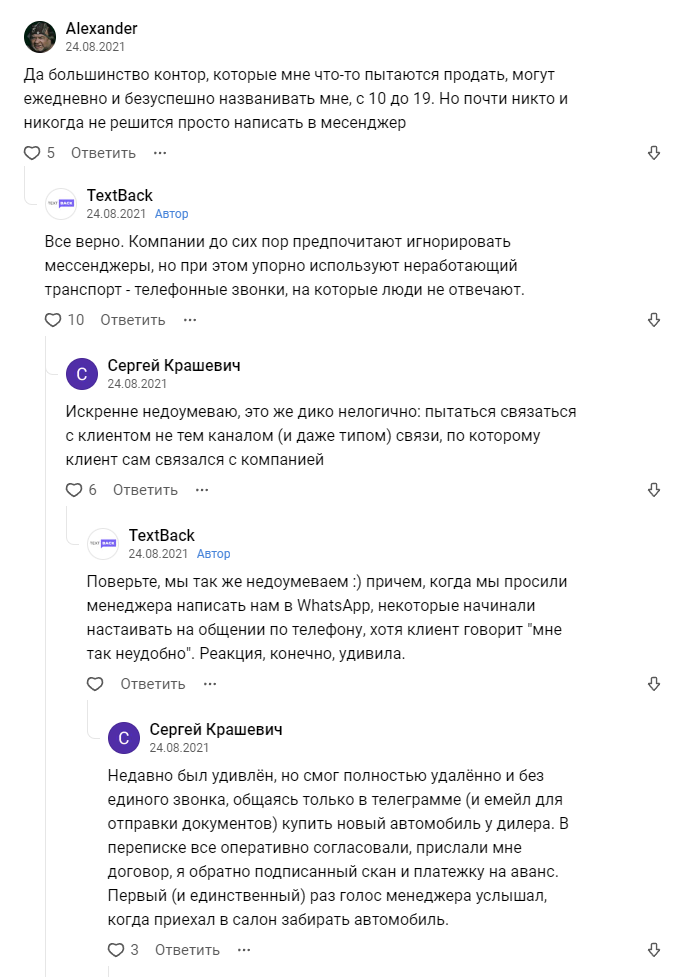Screen dimensions: 684x977
Task: Downvote Сергей's car dealer comment
Action: point(654,949)
